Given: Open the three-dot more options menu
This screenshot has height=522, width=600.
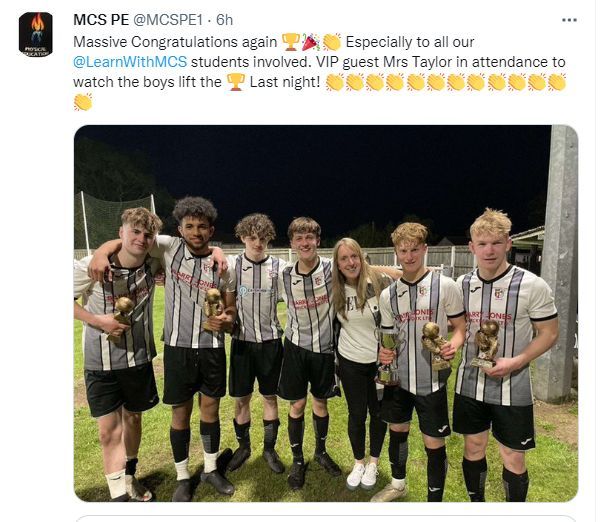Looking at the screenshot, I should tap(569, 20).
